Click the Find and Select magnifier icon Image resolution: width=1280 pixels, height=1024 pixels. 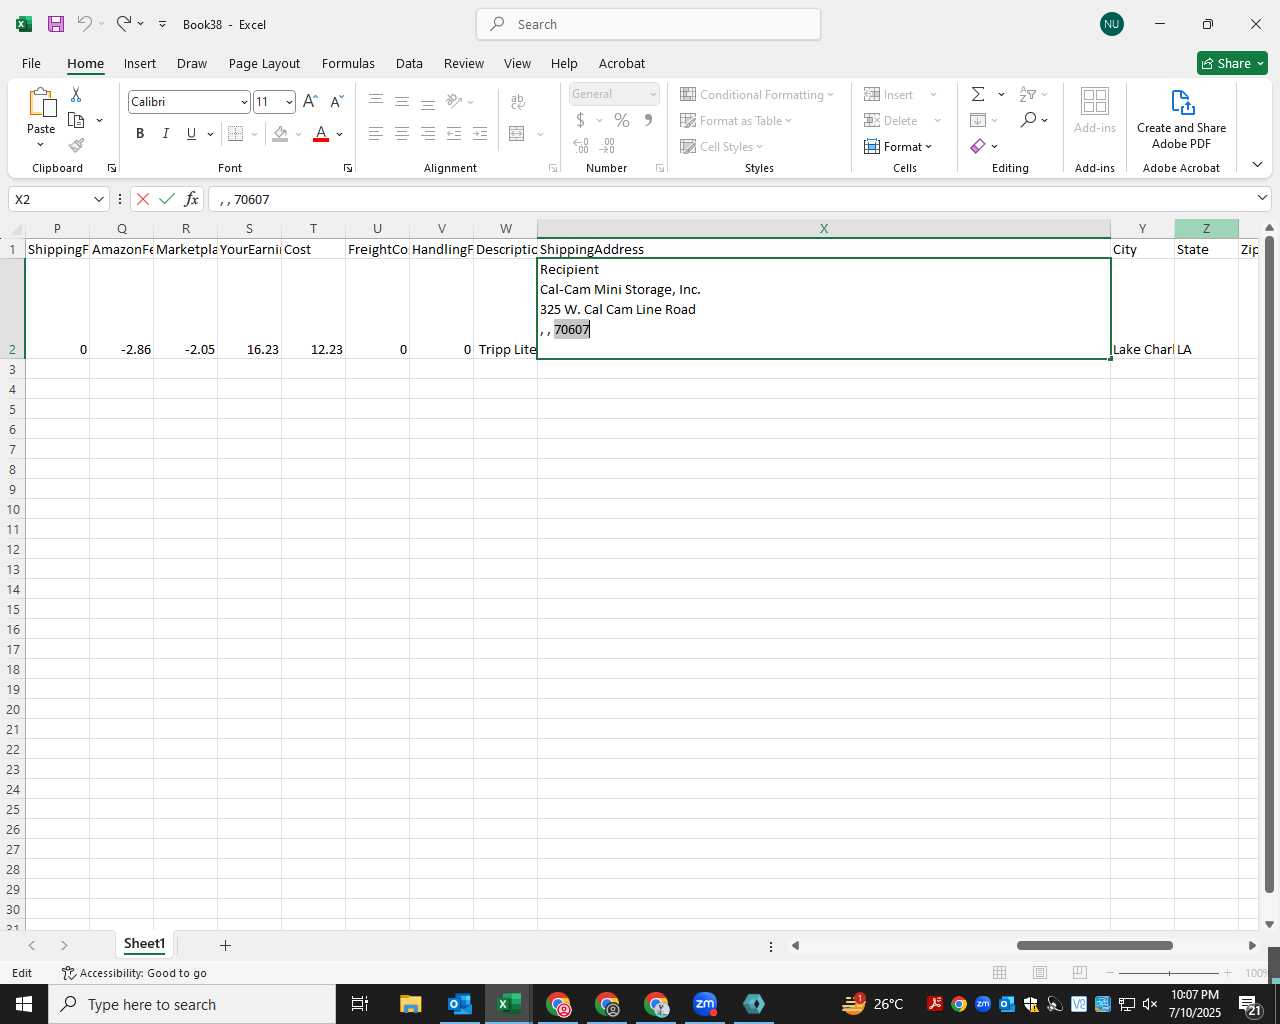(1028, 120)
